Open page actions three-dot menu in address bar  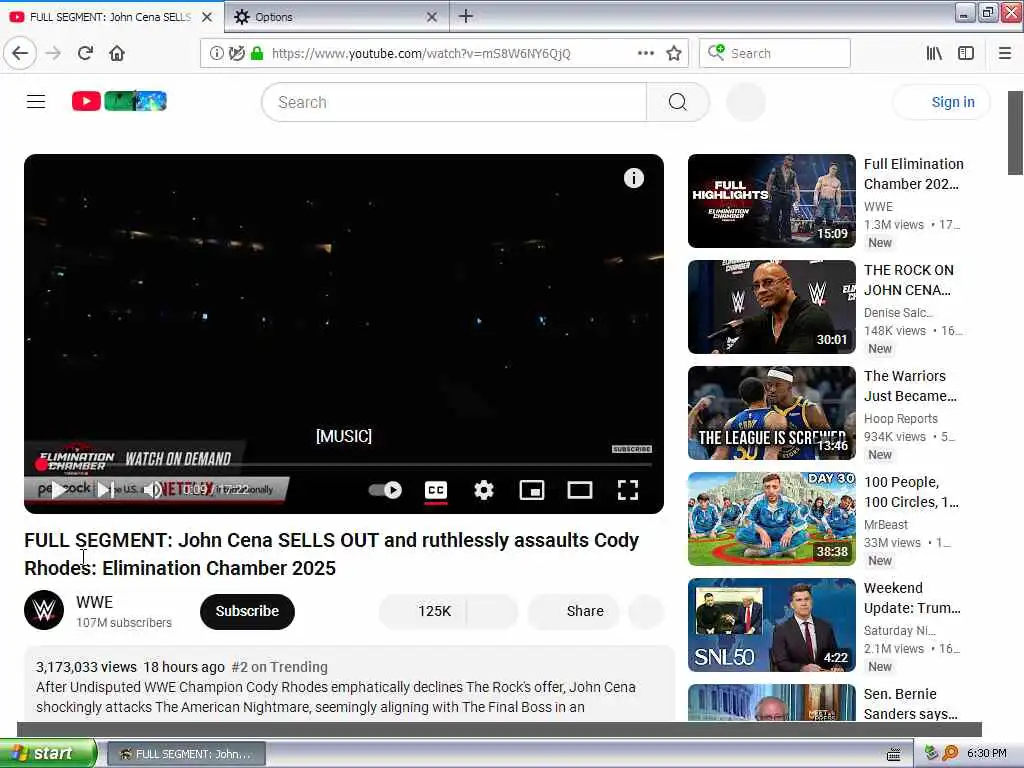pos(646,54)
